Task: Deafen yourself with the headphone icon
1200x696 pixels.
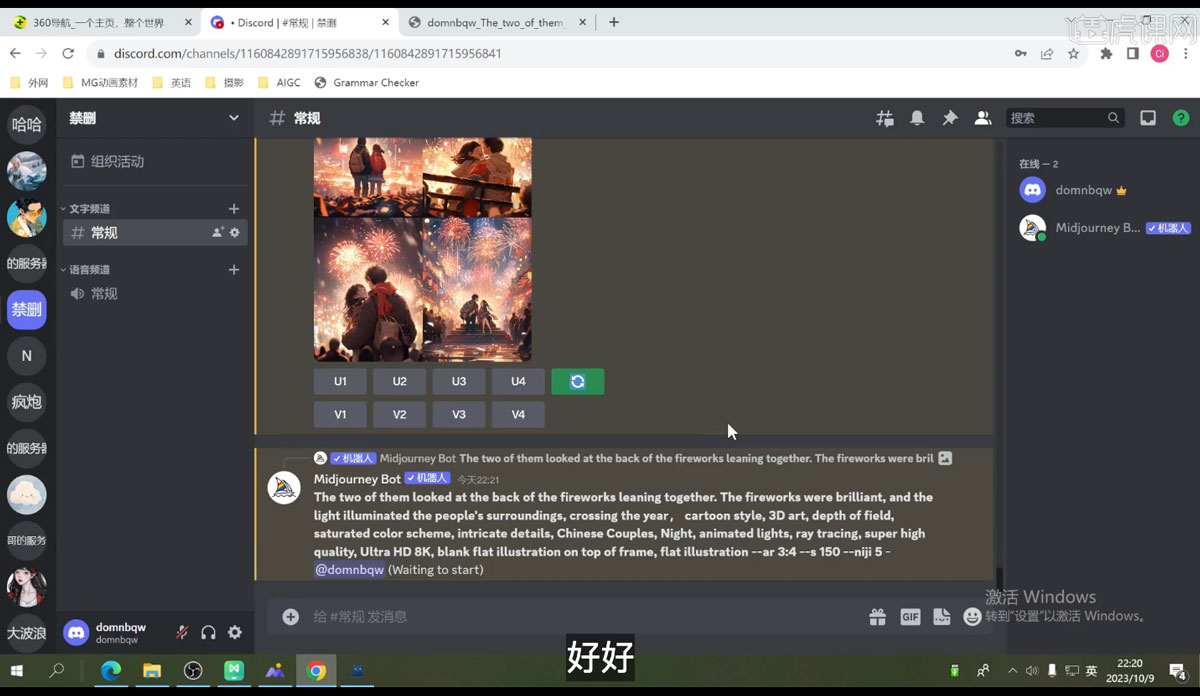Action: pos(207,632)
